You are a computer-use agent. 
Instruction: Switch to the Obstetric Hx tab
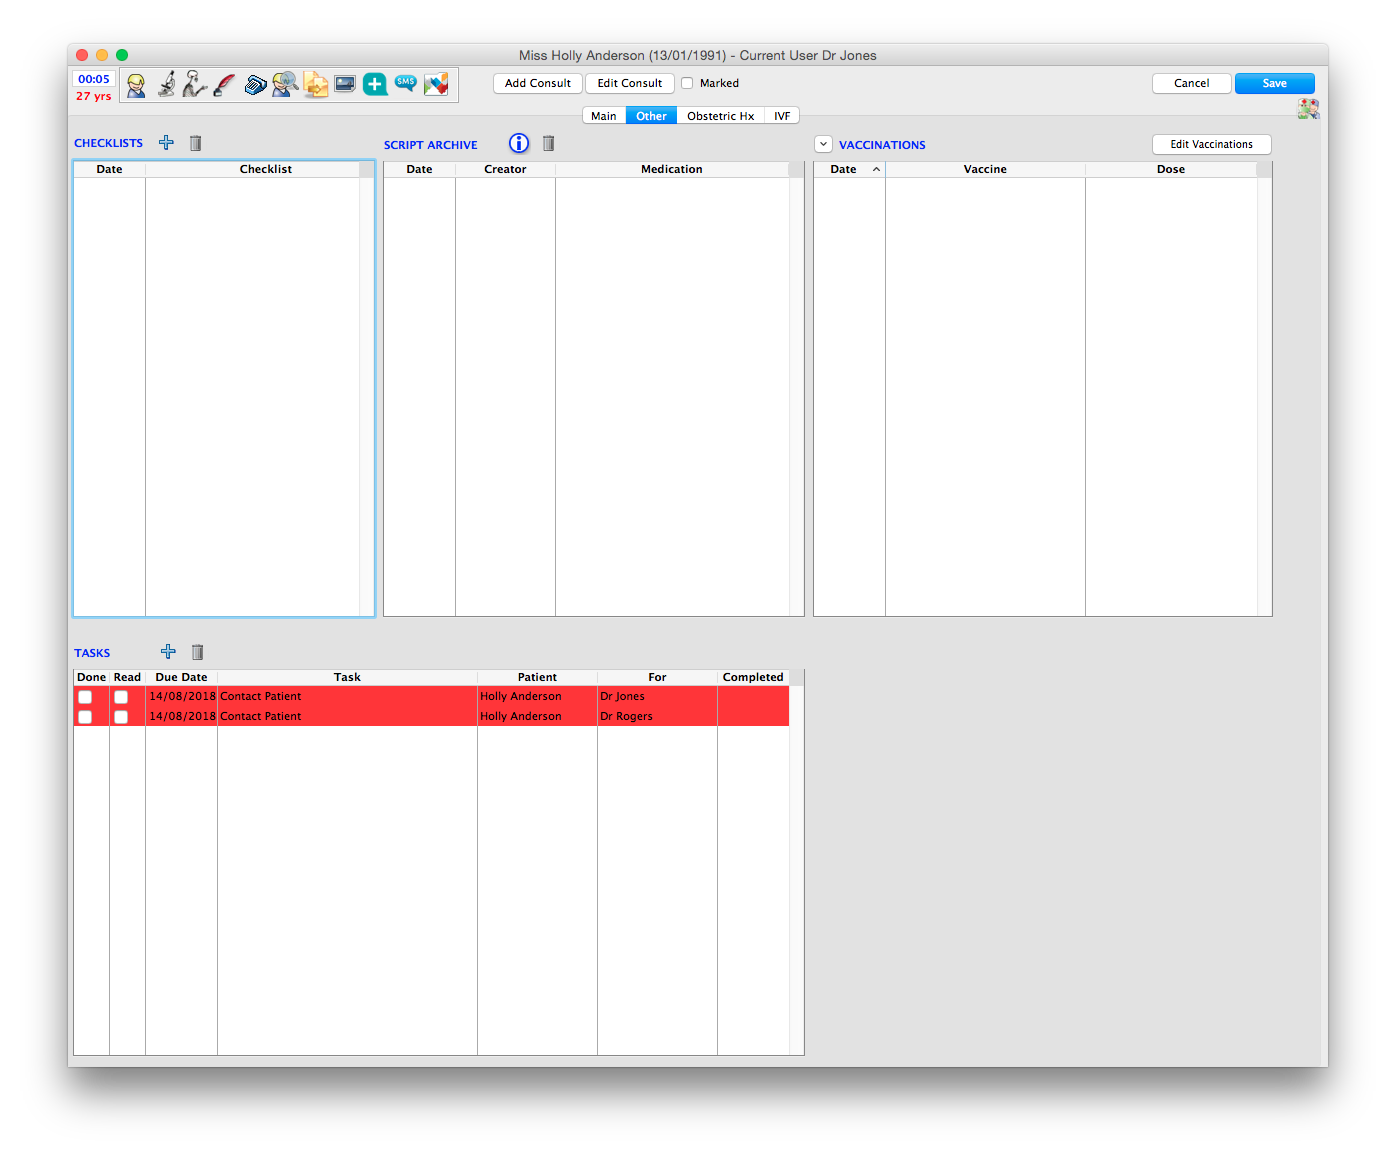[x=720, y=116]
